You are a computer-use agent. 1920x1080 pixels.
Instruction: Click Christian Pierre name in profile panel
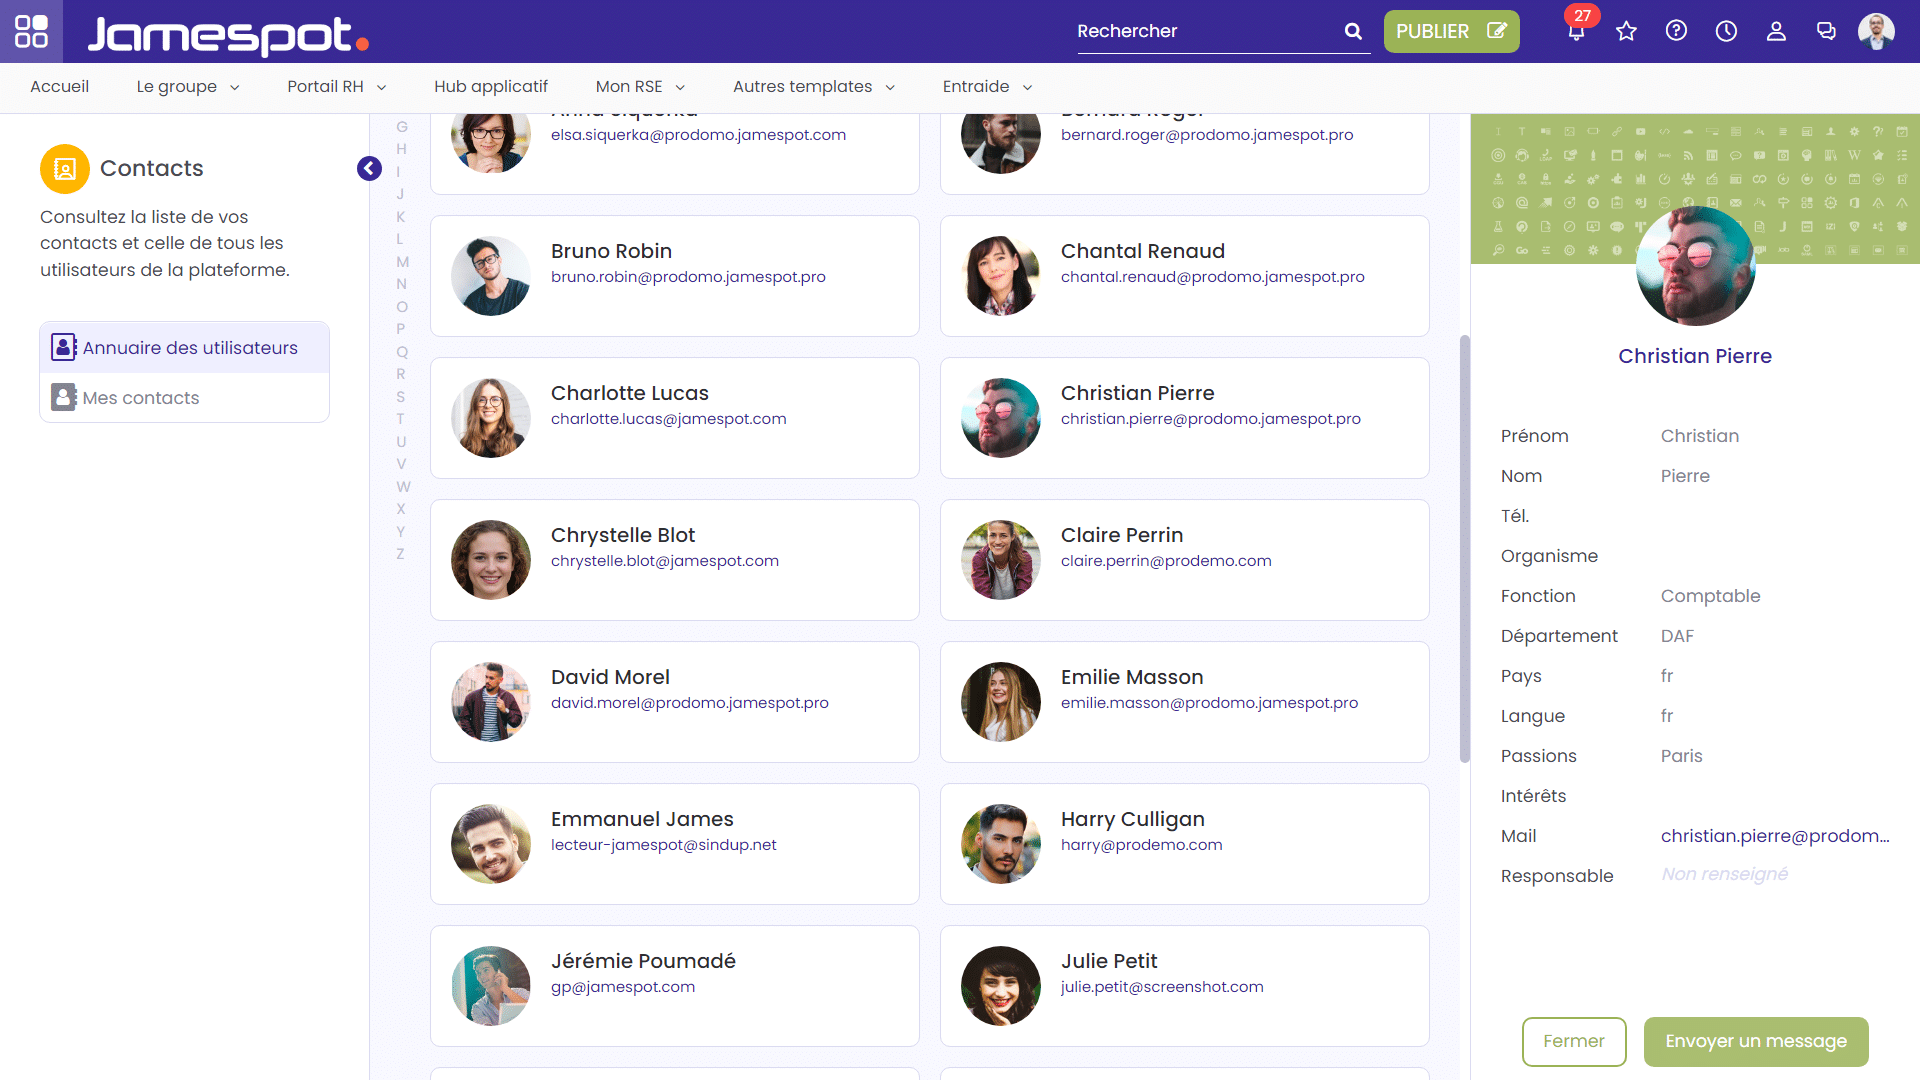(x=1695, y=356)
